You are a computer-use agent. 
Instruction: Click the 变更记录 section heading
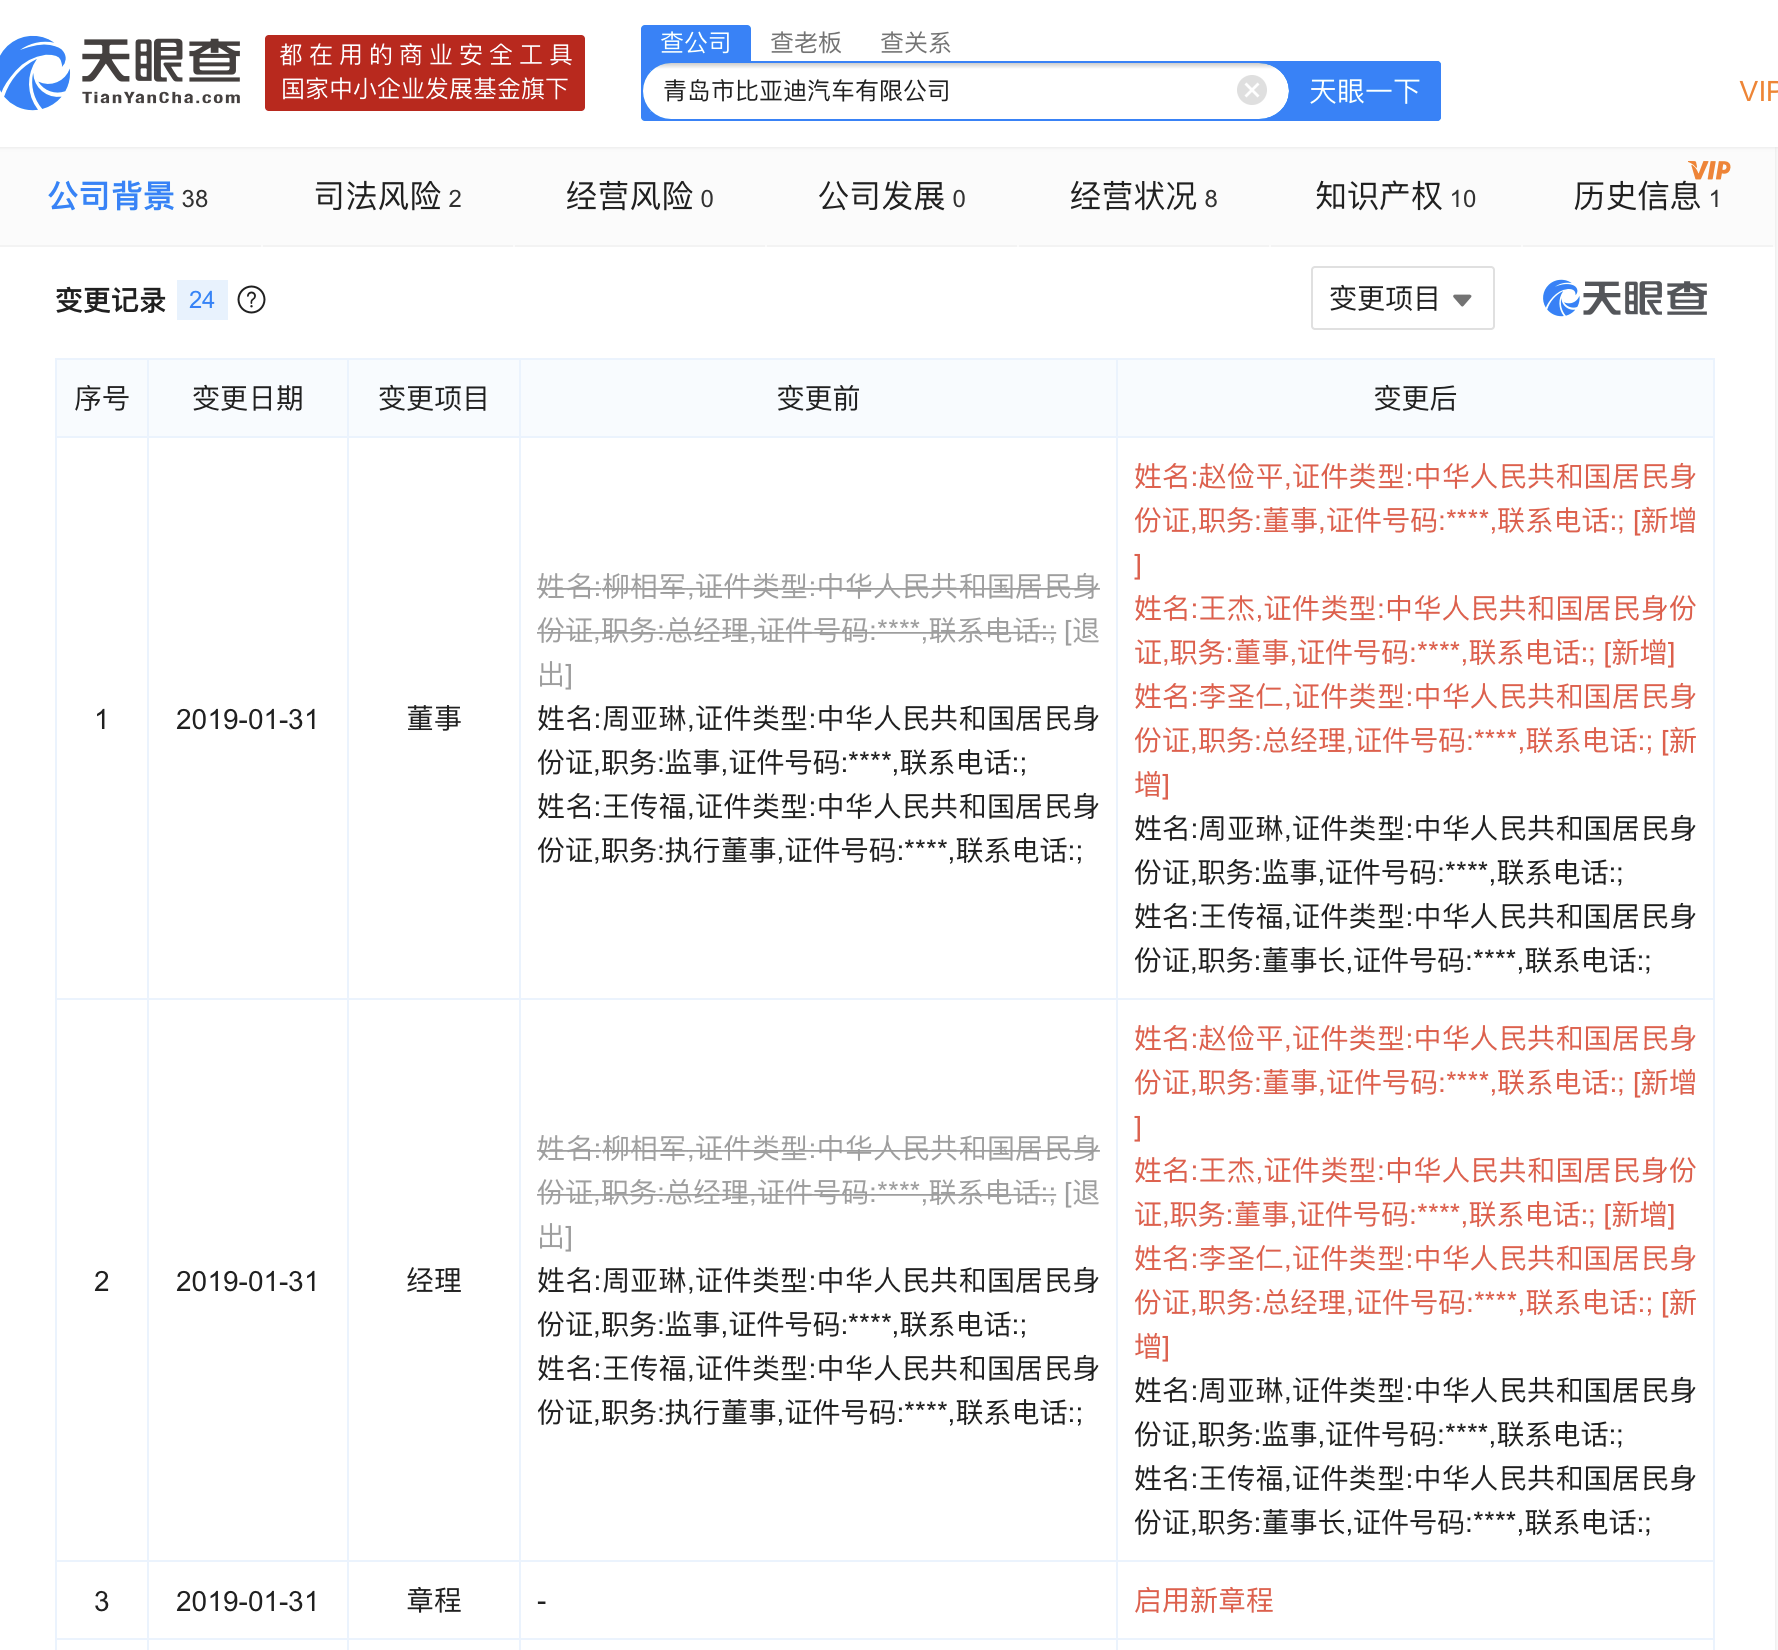click(x=110, y=300)
